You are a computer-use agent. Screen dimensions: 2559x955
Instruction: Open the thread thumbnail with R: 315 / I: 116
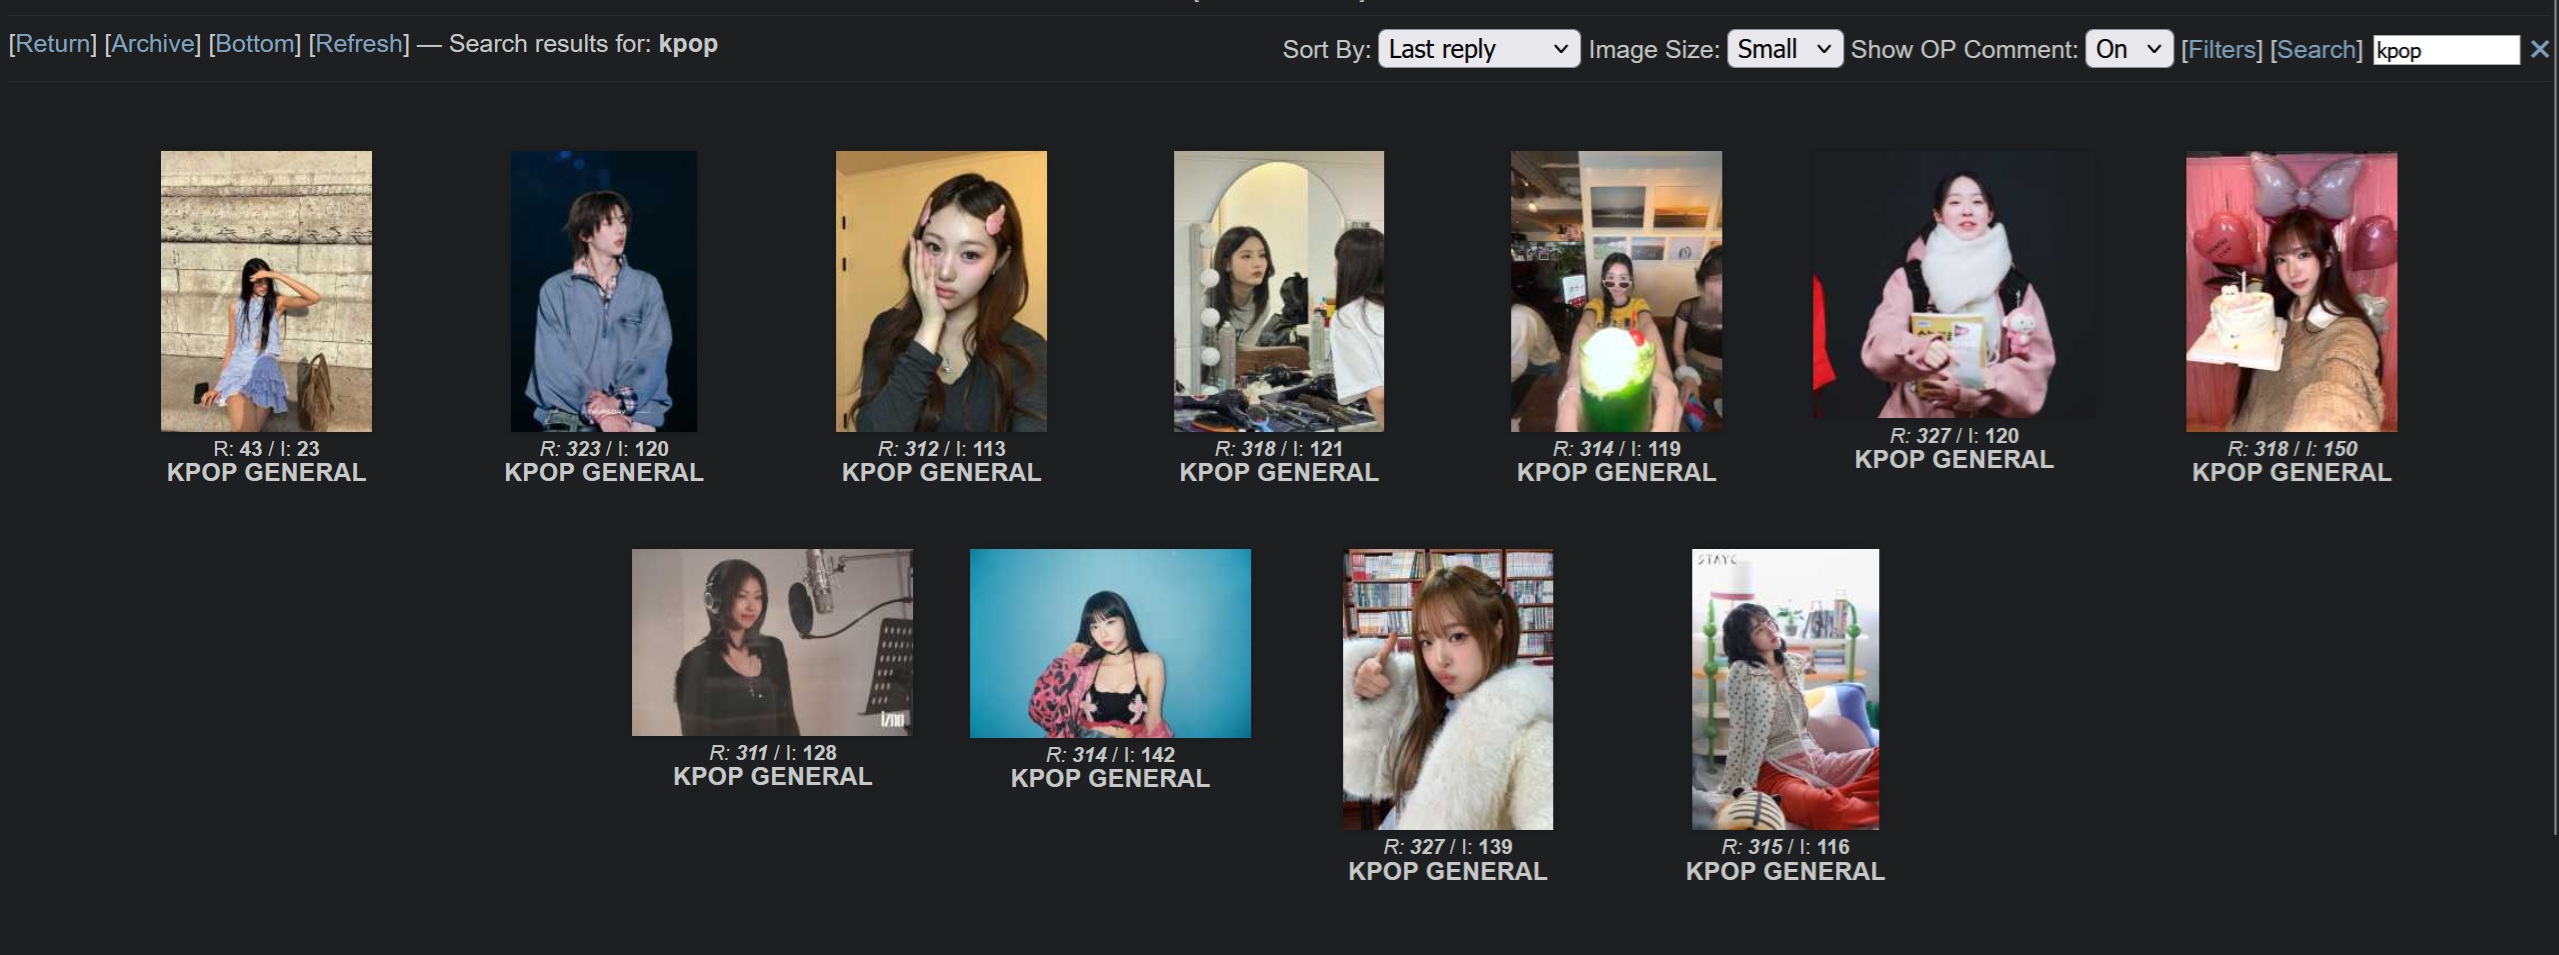click(x=1785, y=689)
